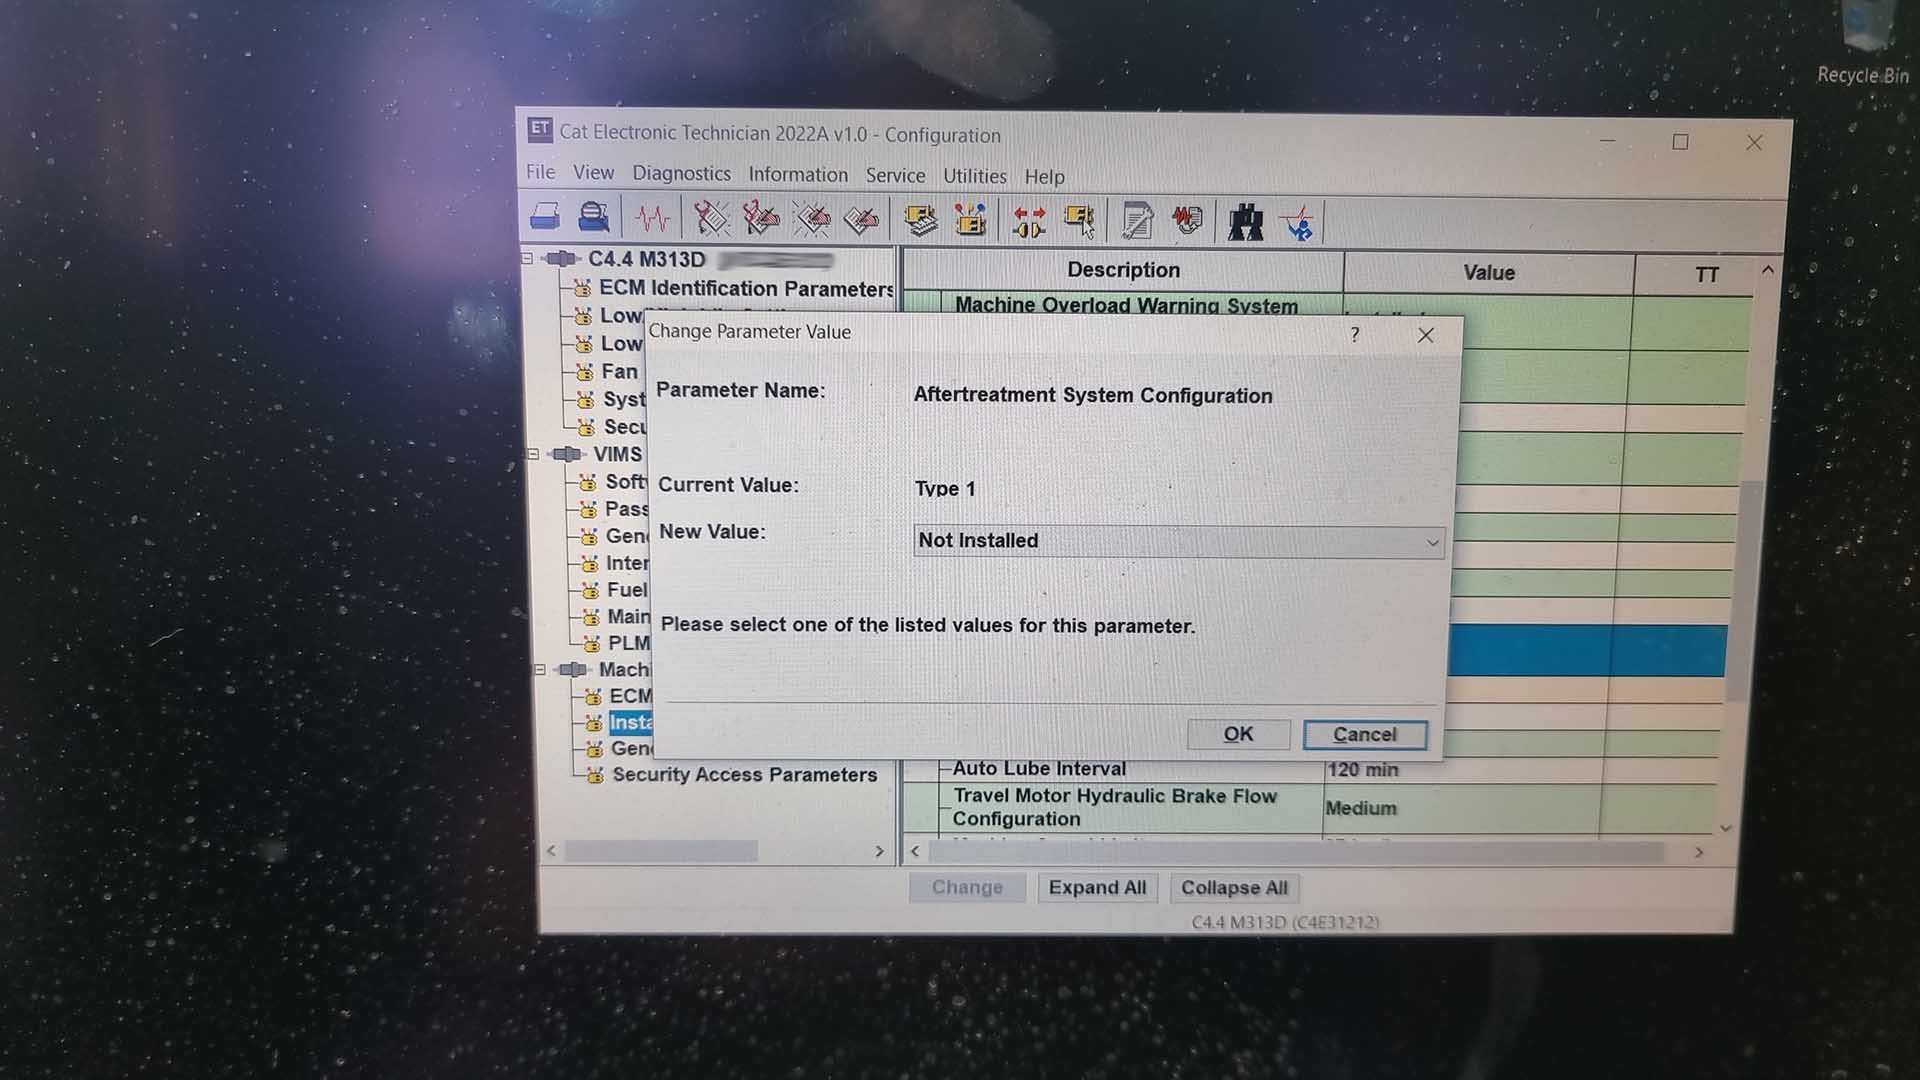Click the Description column header

coord(1123,270)
